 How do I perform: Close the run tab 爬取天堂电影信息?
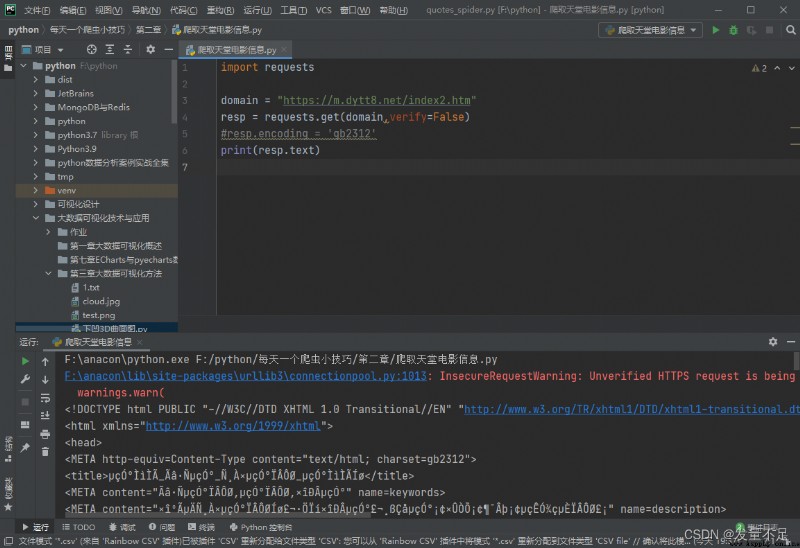click(x=139, y=342)
